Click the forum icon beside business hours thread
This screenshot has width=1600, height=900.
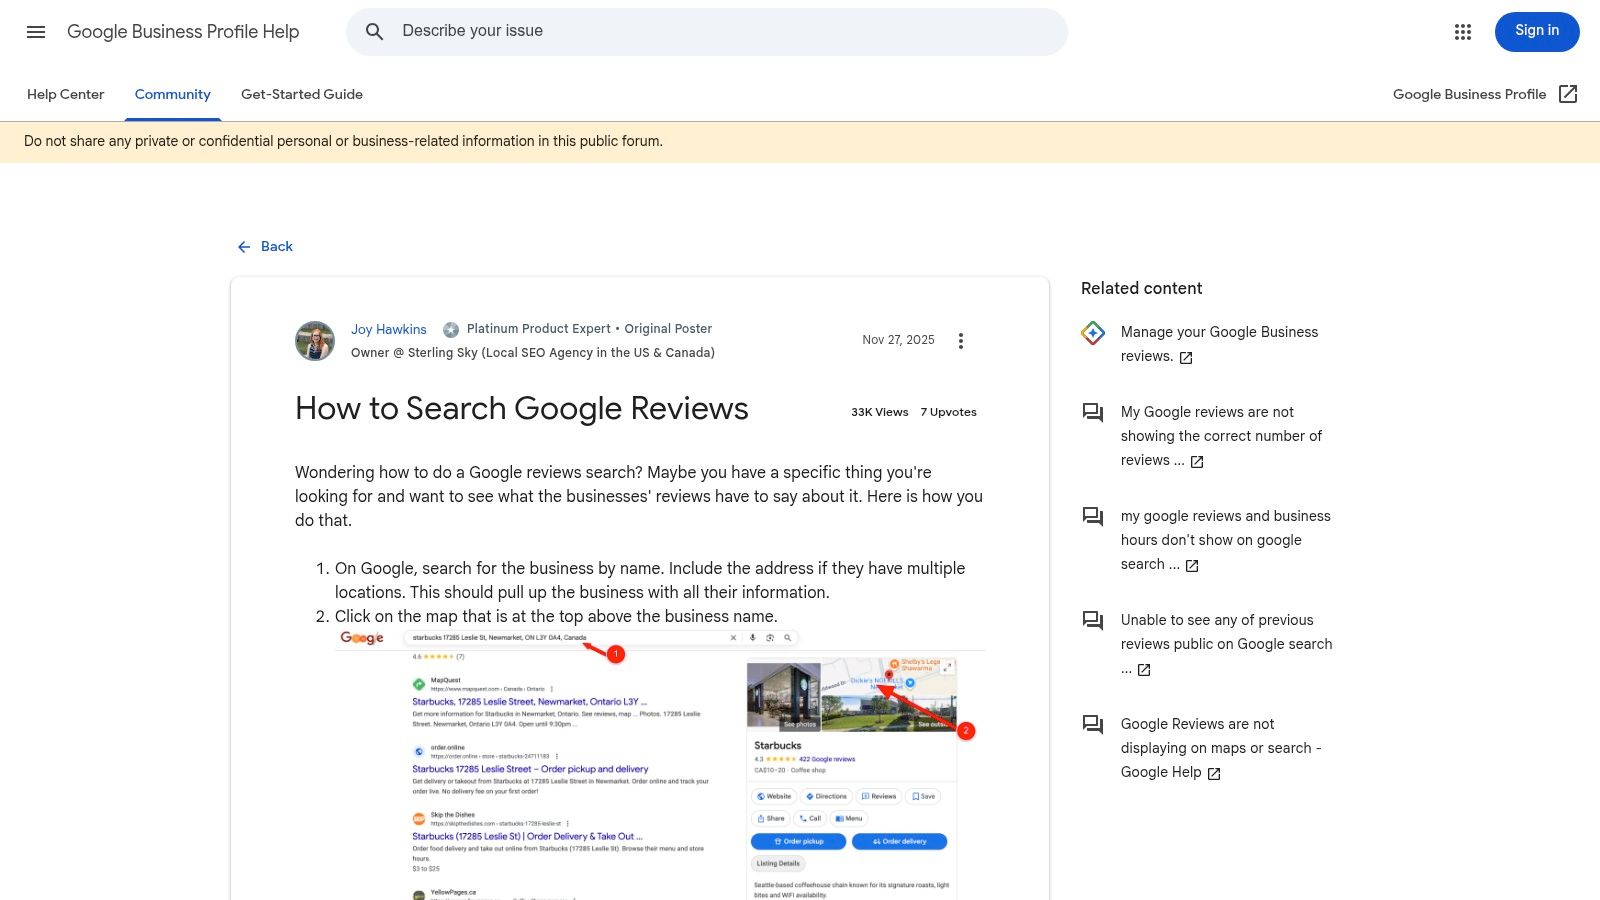point(1093,516)
